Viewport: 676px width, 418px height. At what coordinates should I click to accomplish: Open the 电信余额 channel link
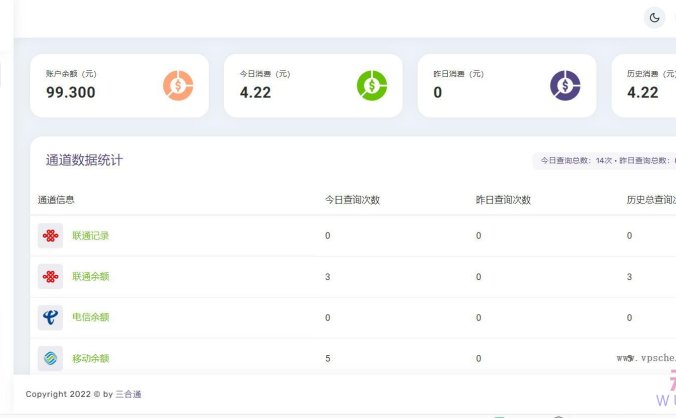pyautogui.click(x=91, y=317)
